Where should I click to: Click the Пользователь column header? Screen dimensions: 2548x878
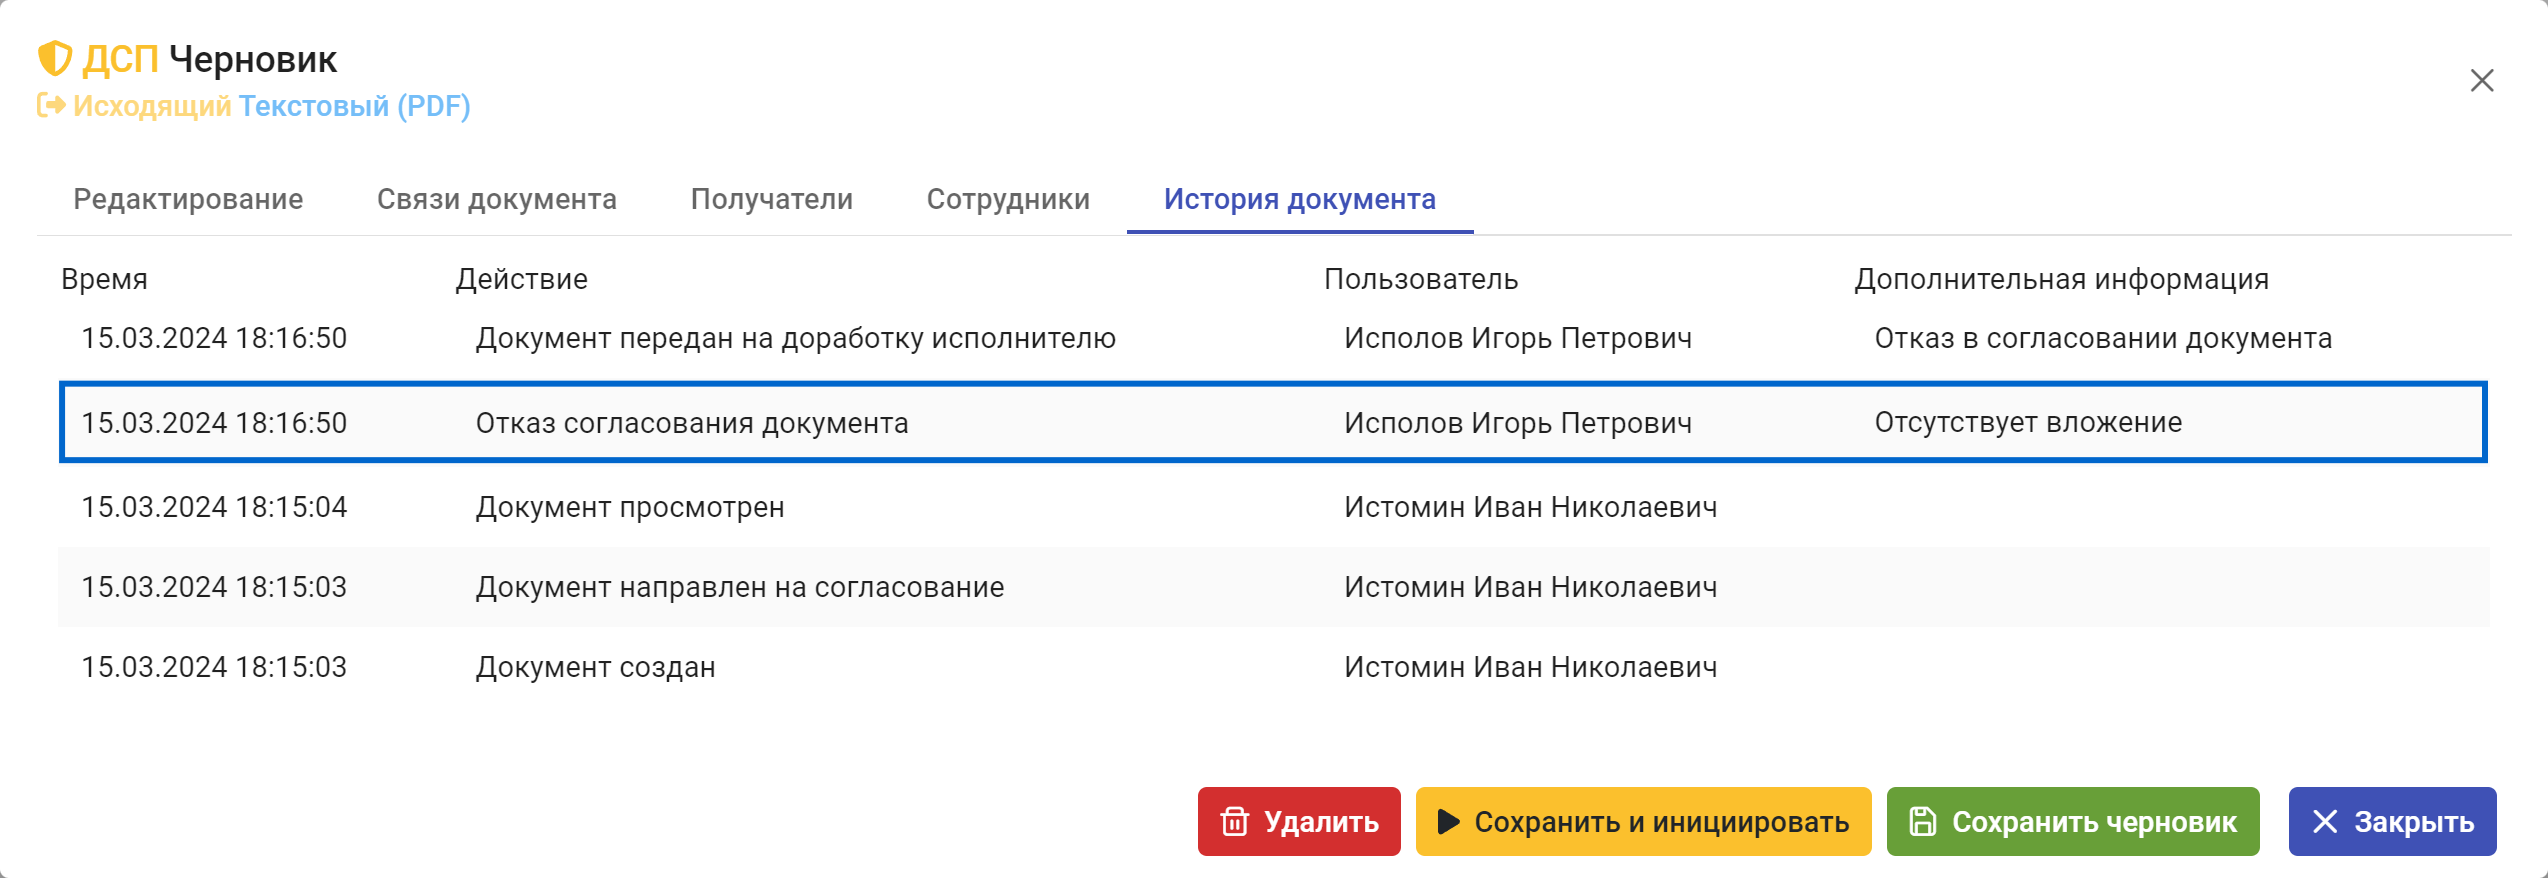[1421, 279]
